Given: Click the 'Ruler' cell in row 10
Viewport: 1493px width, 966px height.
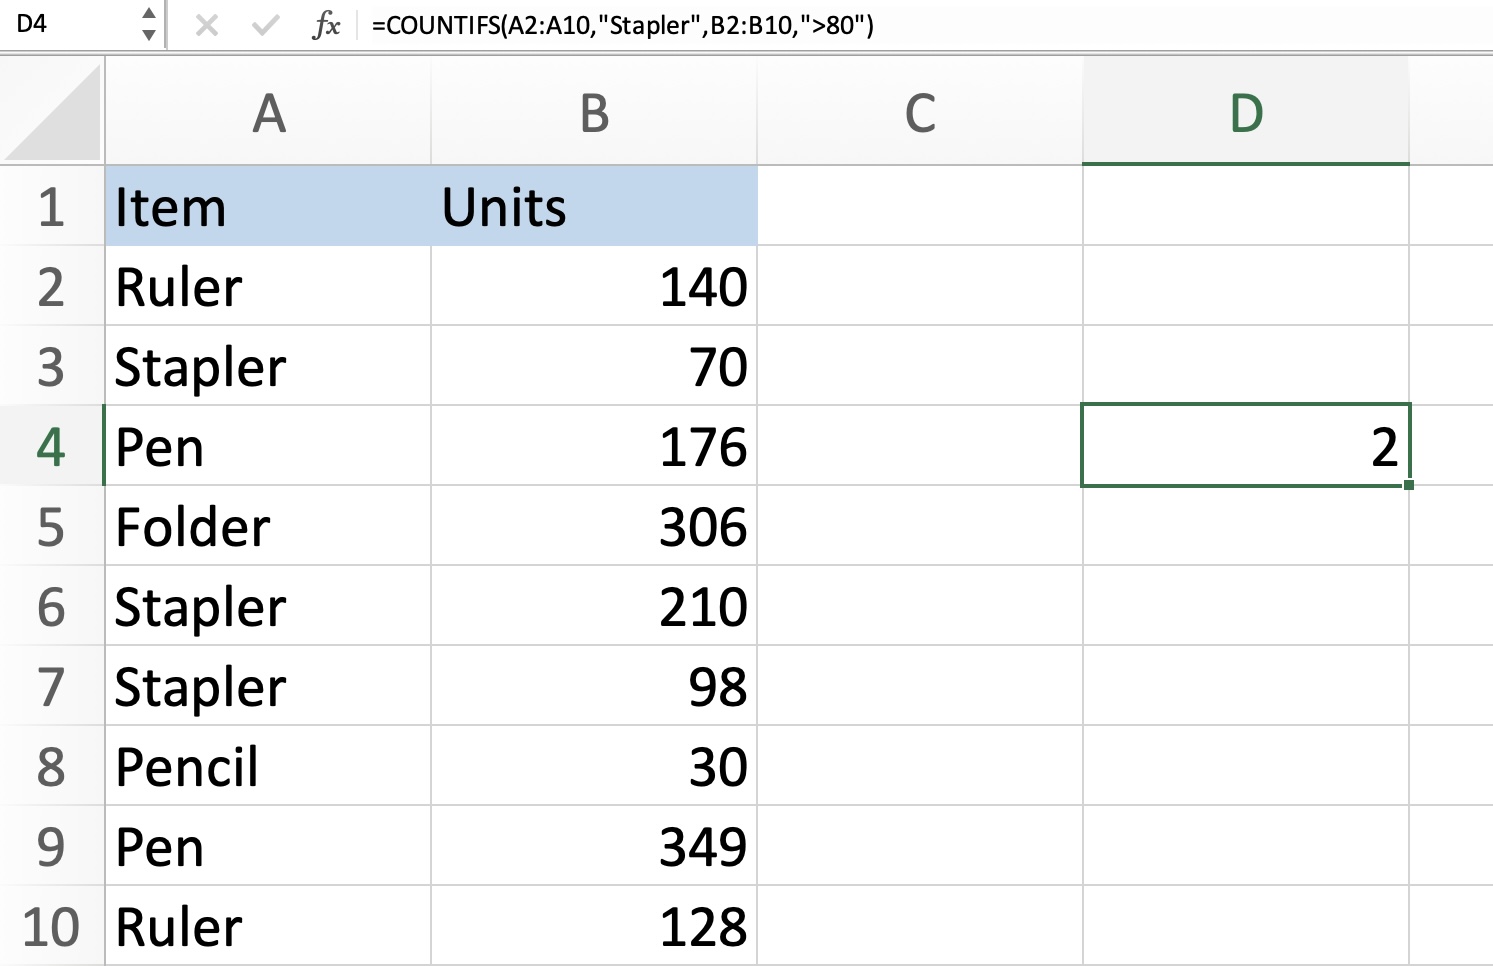Looking at the screenshot, I should click(268, 926).
